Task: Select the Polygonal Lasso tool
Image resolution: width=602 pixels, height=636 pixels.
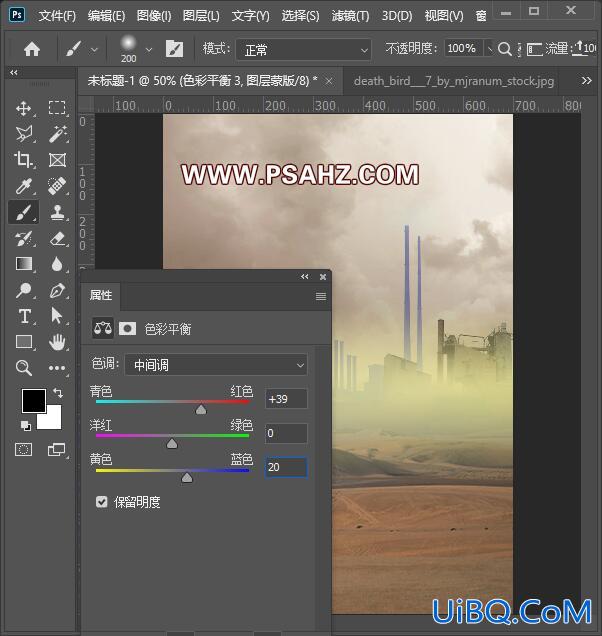Action: point(24,134)
